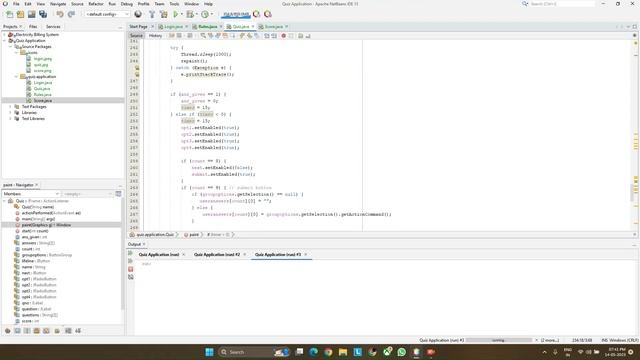Click the Debug Project toolbar icon
Screen dimensions: 640x360
pyautogui.click(x=190, y=14)
